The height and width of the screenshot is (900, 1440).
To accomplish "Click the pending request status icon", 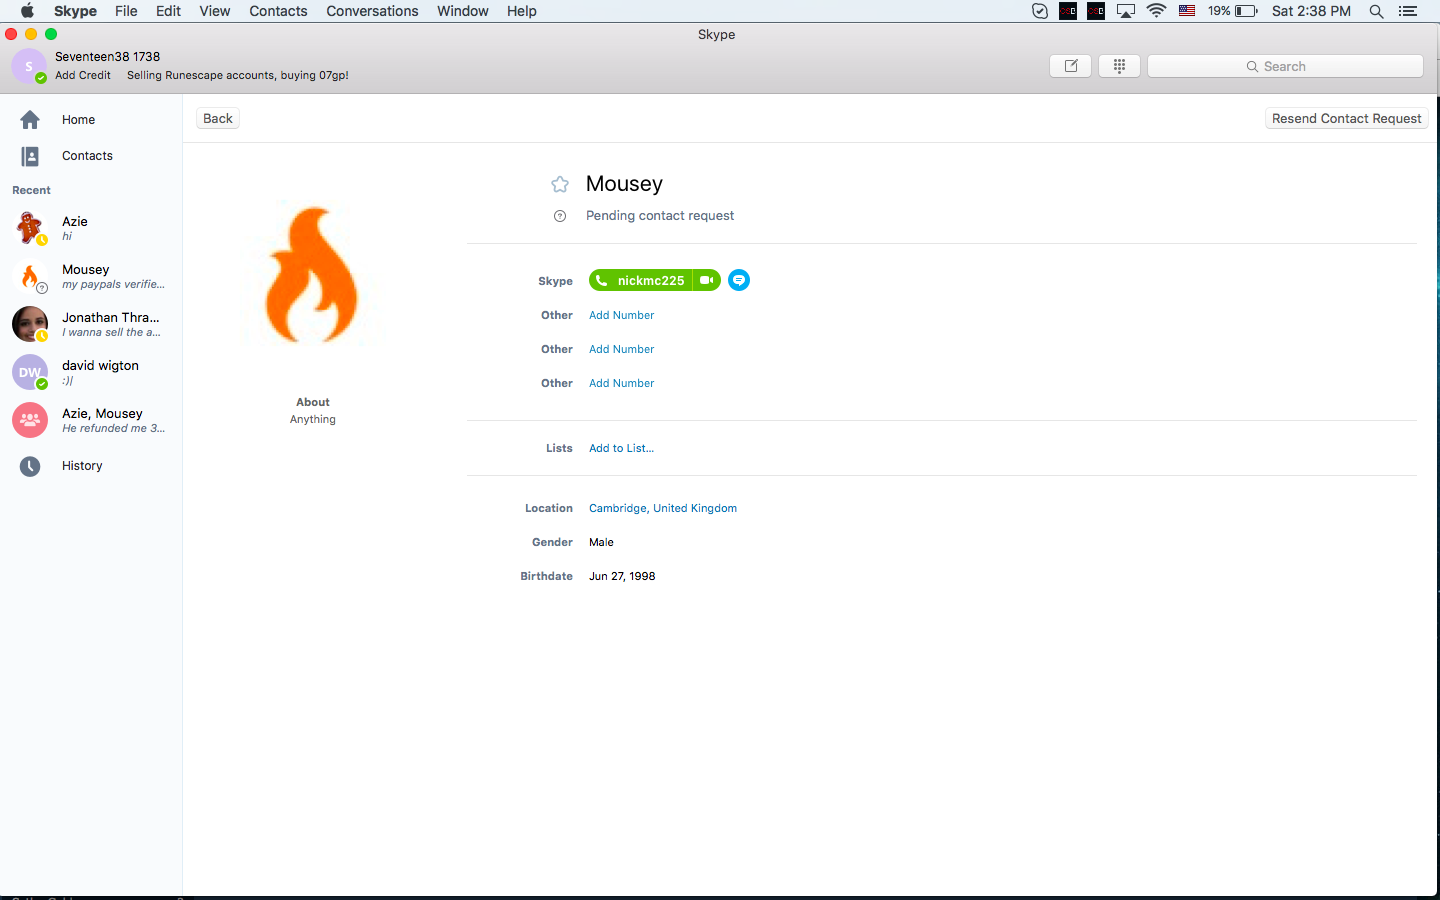I will point(560,216).
